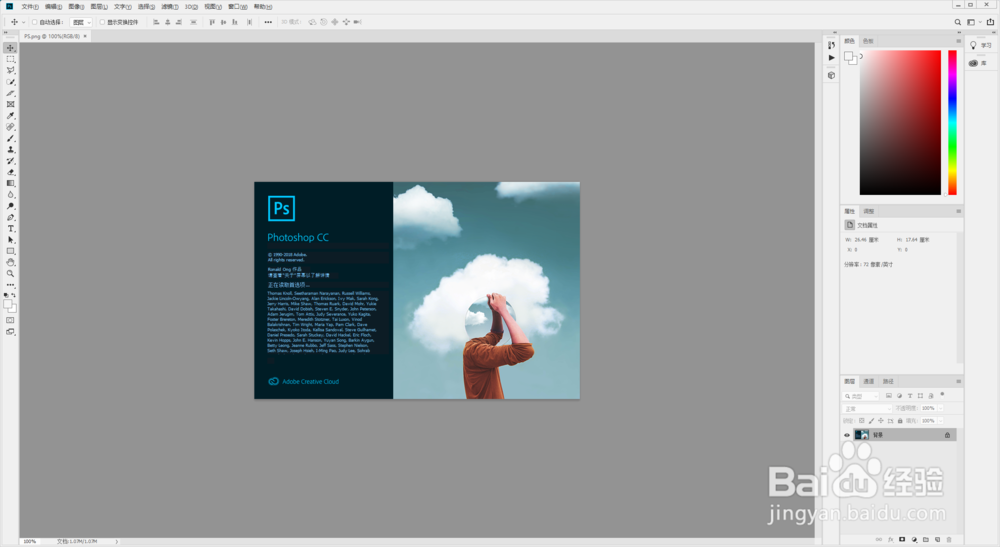Open the Learn panel button (学习)

(x=981, y=45)
